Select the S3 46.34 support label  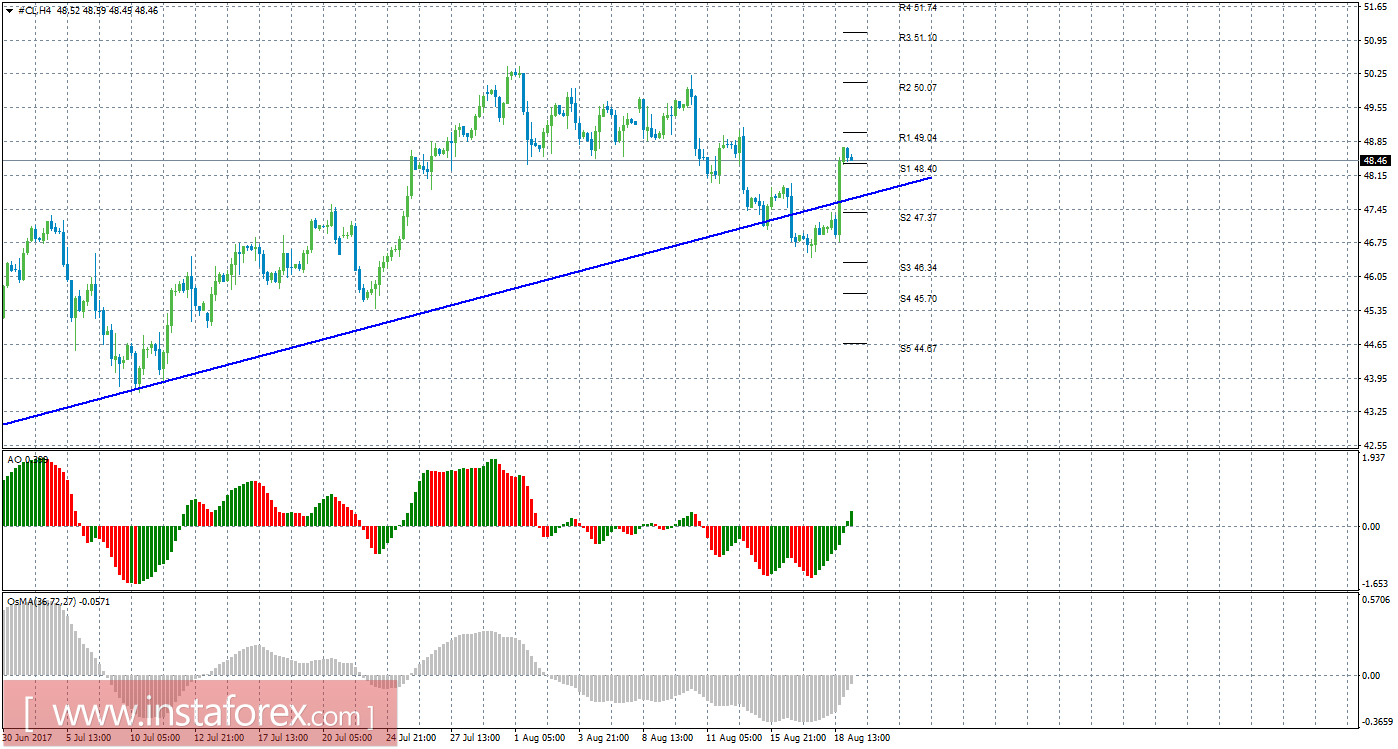[x=917, y=268]
